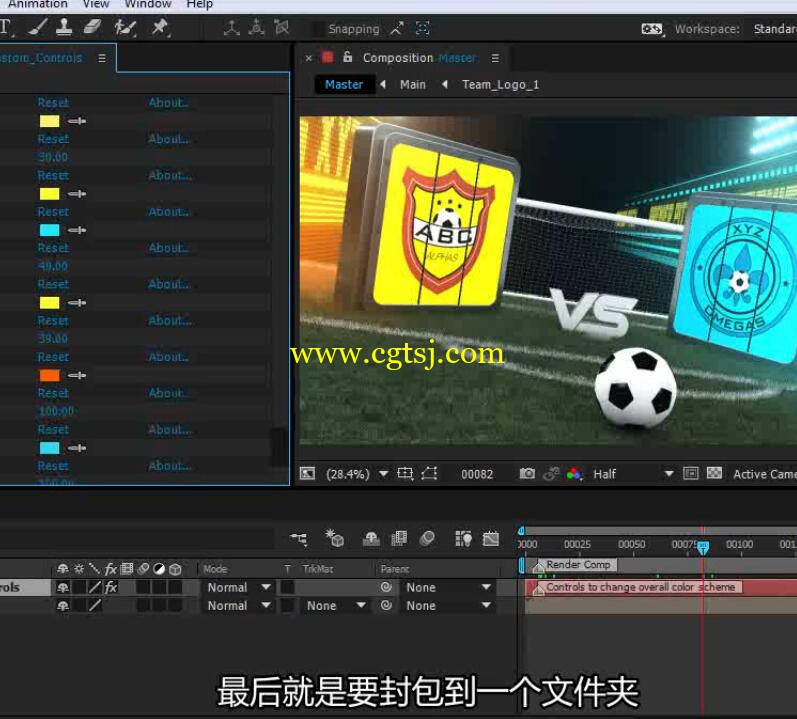Image resolution: width=797 pixels, height=719 pixels.
Task: Switch to the Master breadcrumb tab
Action: click(344, 84)
